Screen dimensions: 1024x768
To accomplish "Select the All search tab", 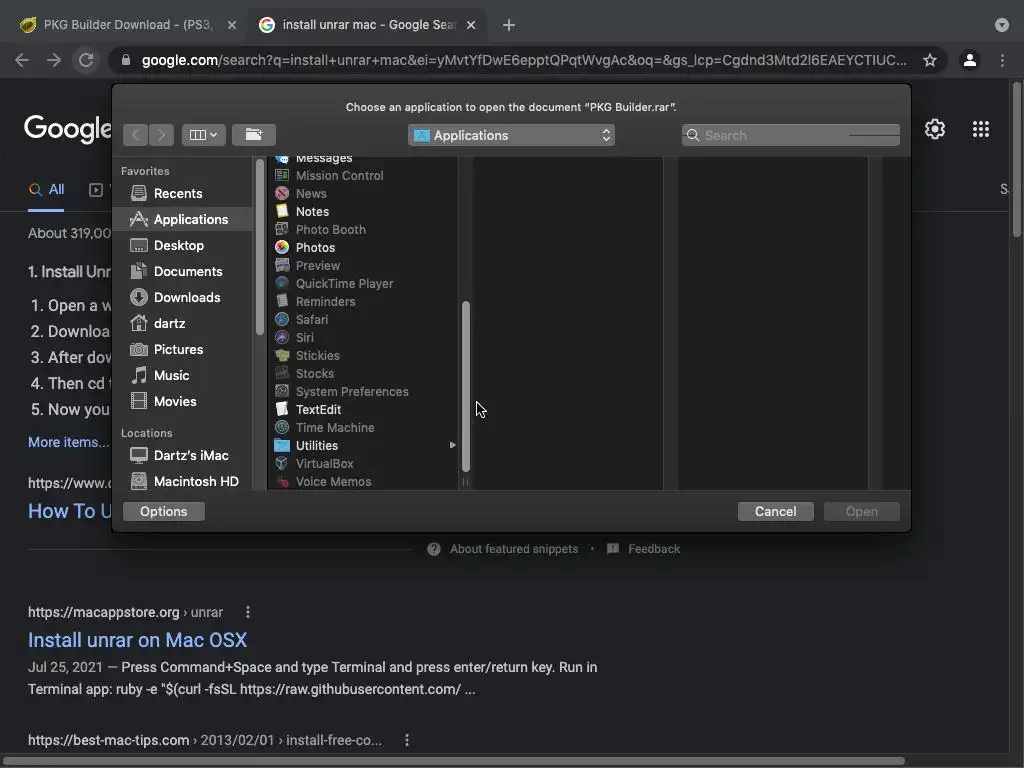I will pyautogui.click(x=46, y=189).
